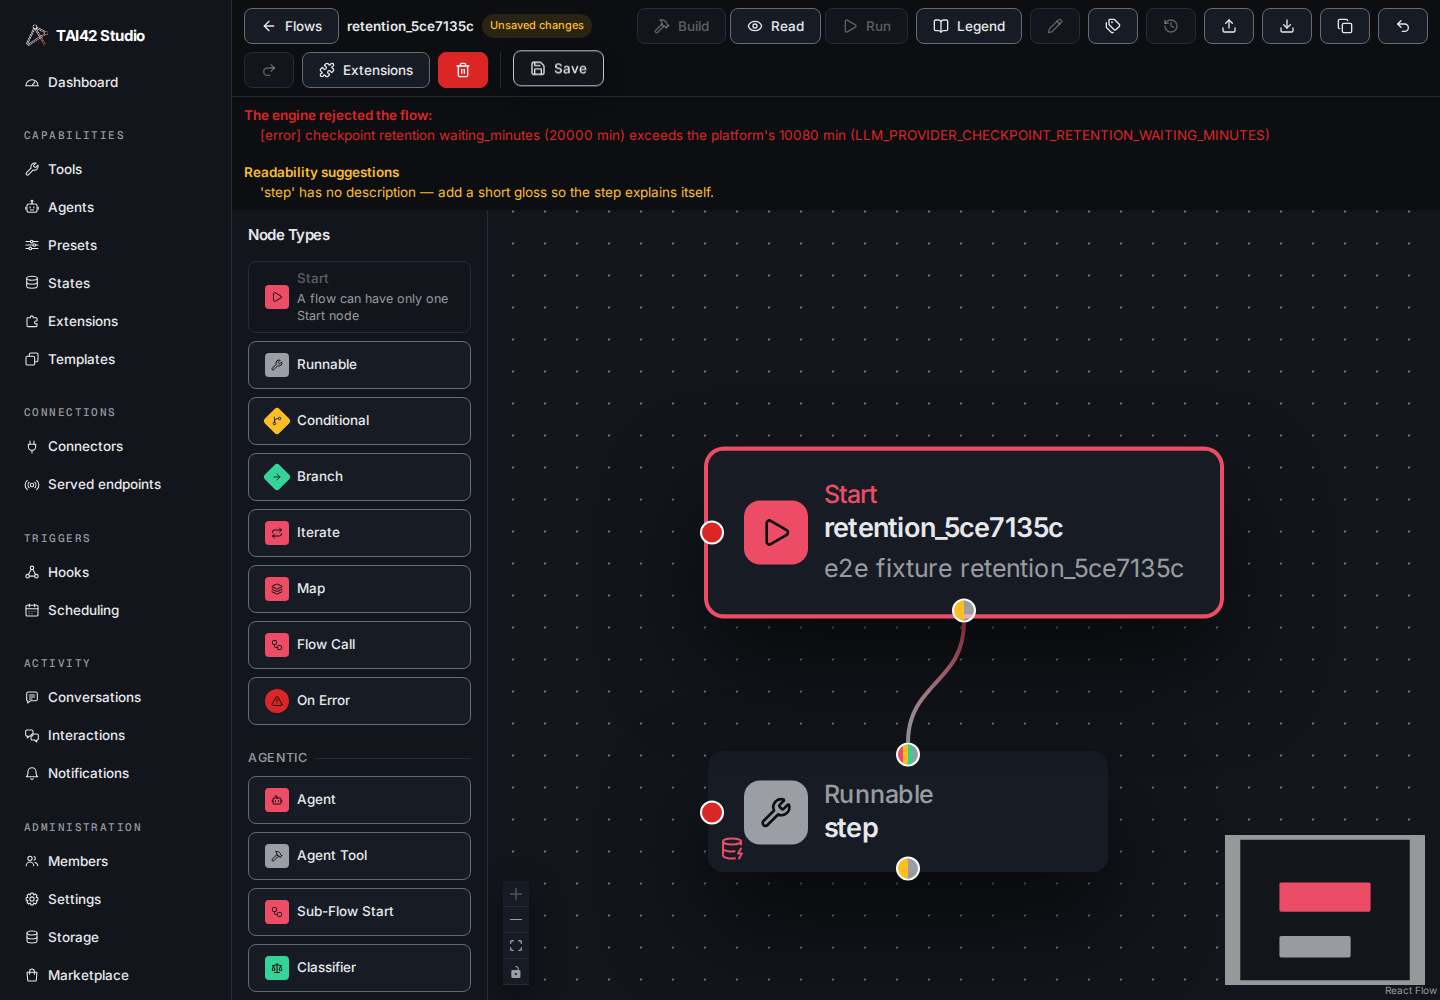Save the flow

[x=558, y=68]
